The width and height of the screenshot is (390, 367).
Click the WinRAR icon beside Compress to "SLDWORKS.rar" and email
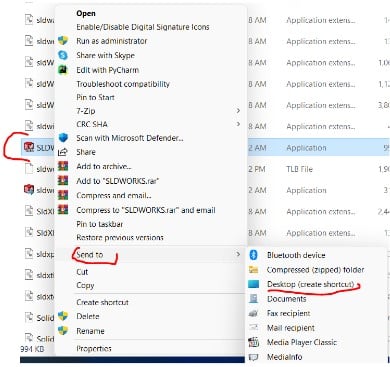coord(63,210)
